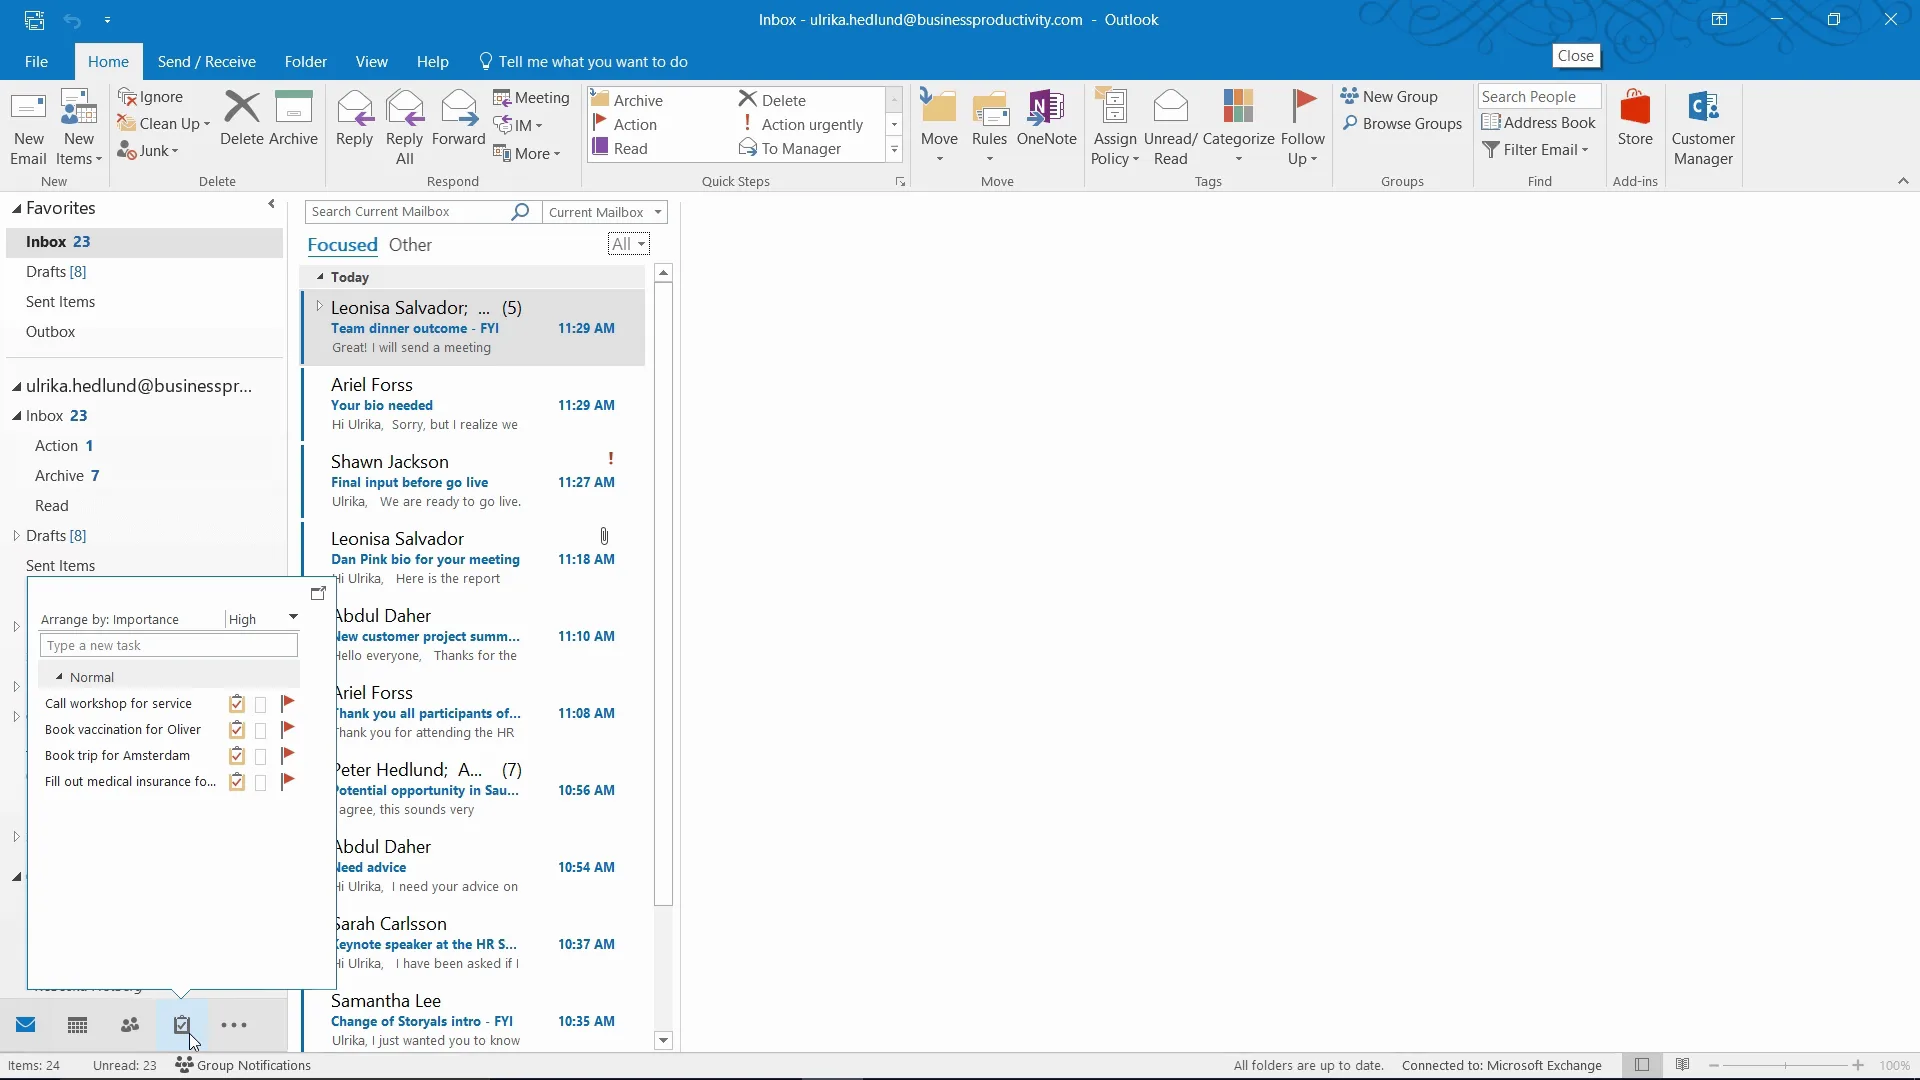This screenshot has height=1080, width=1920.
Task: Toggle flag on 'Fill out medical insurance'
Action: (288, 781)
